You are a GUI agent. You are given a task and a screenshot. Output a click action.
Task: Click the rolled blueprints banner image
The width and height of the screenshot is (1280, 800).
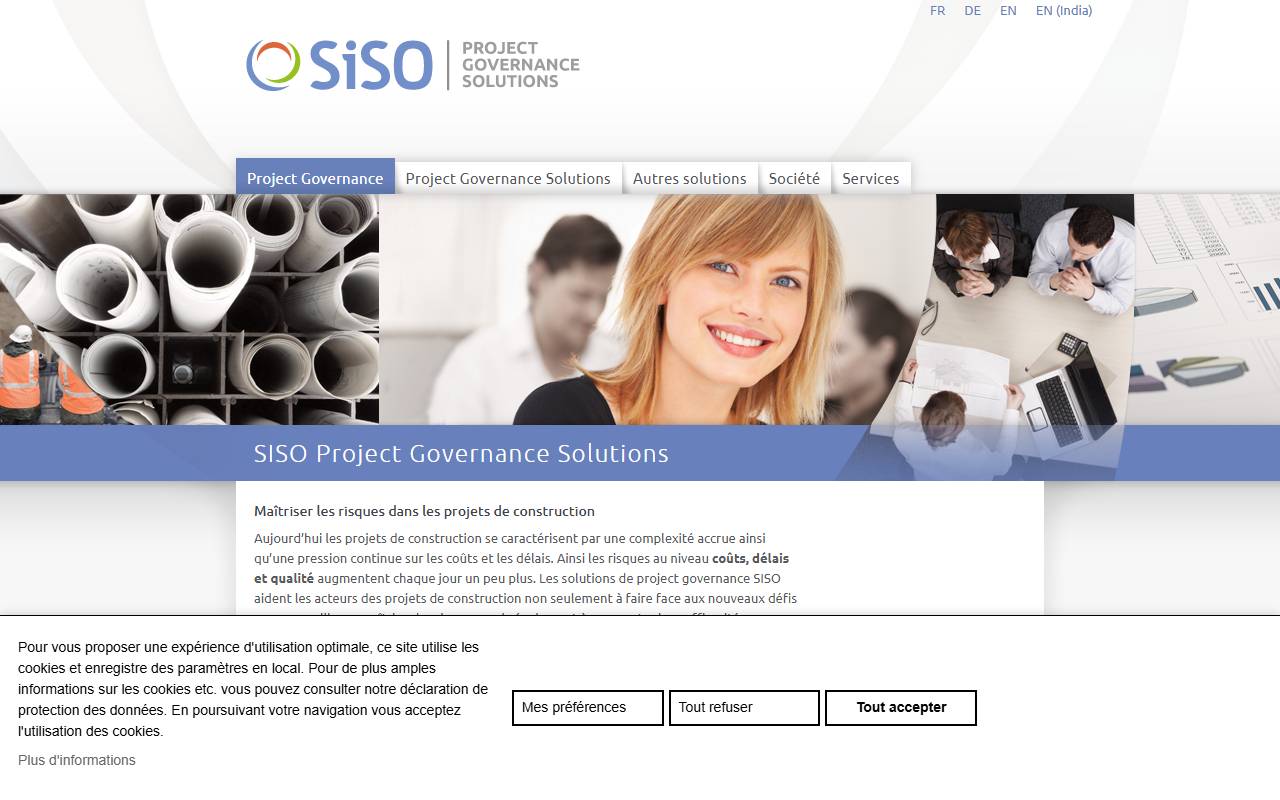[189, 309]
